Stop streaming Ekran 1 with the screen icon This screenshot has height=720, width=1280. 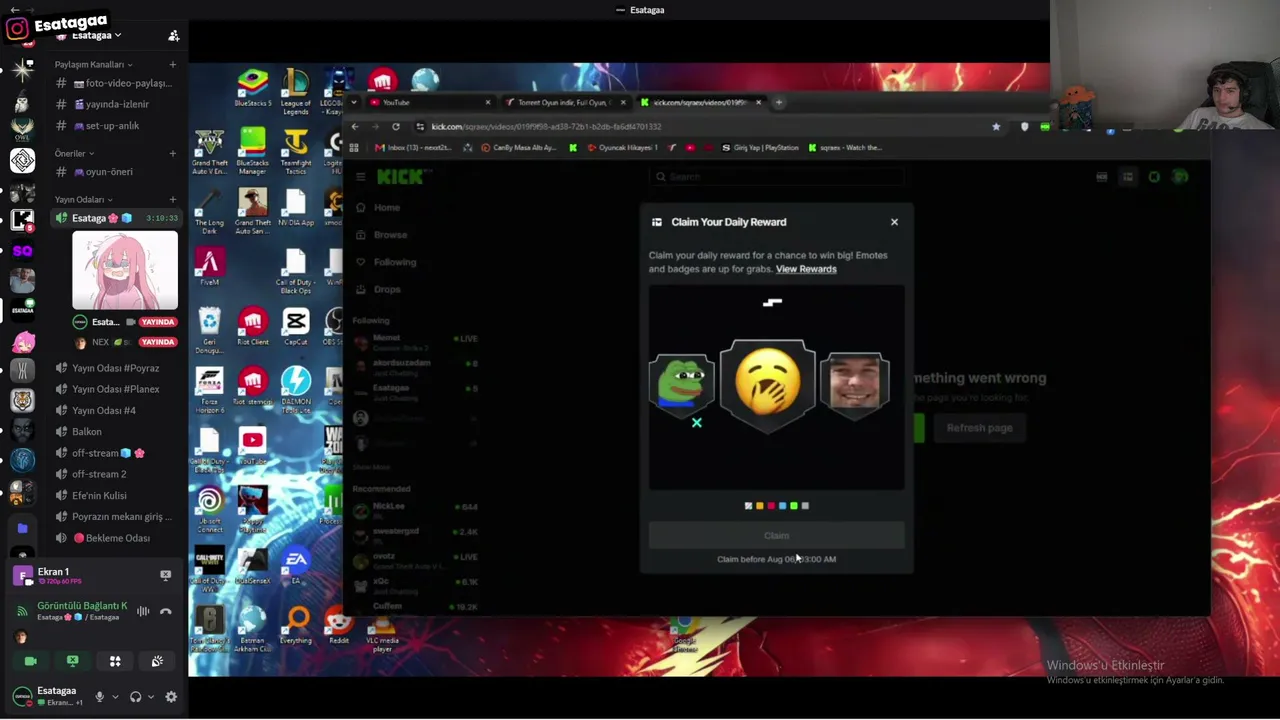click(166, 575)
